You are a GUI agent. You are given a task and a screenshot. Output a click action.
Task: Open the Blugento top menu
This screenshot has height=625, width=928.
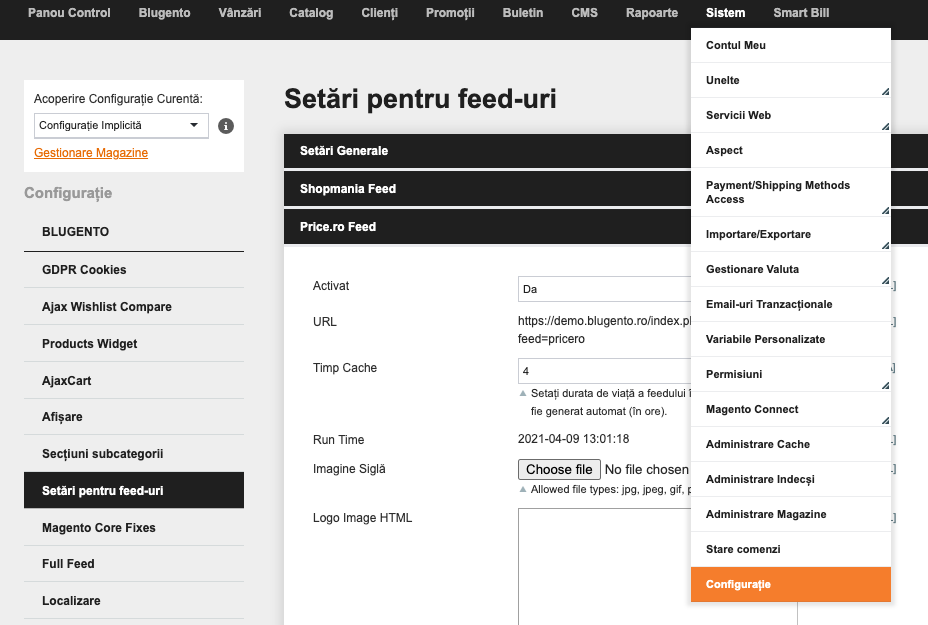tap(165, 13)
